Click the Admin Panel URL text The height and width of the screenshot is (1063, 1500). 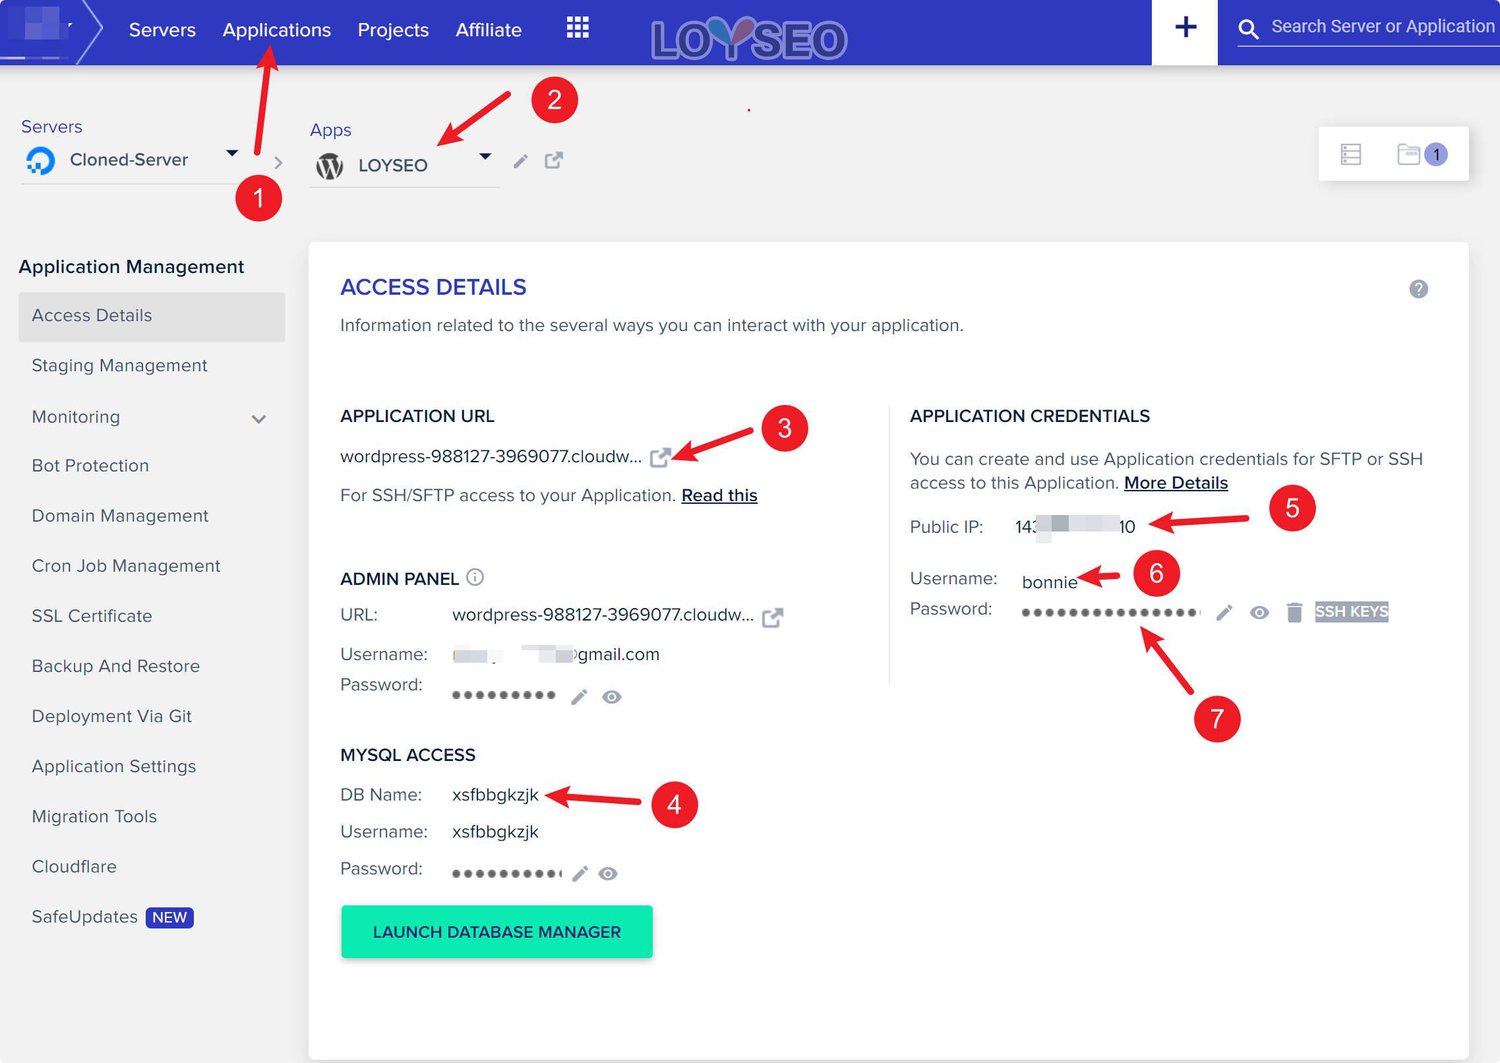click(603, 615)
